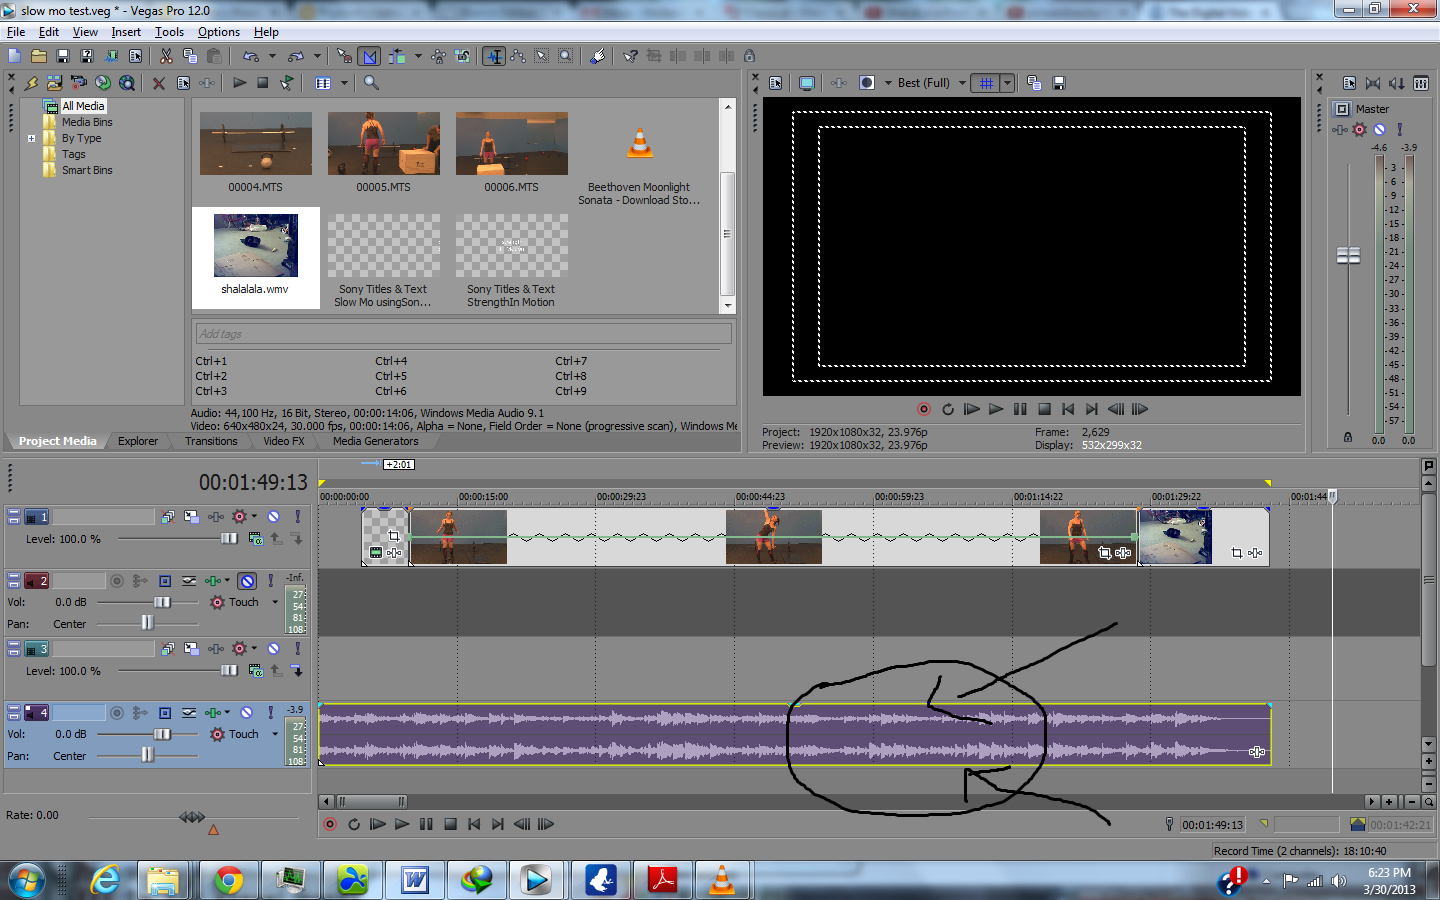Switch to the Explorer tab
Screen dimensions: 1440x900
tap(138, 441)
